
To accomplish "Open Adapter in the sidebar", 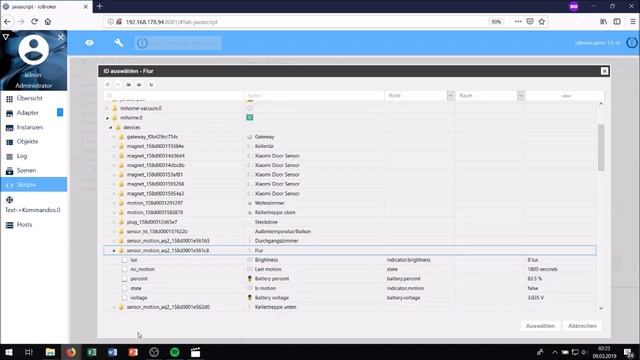I will pos(33,113).
